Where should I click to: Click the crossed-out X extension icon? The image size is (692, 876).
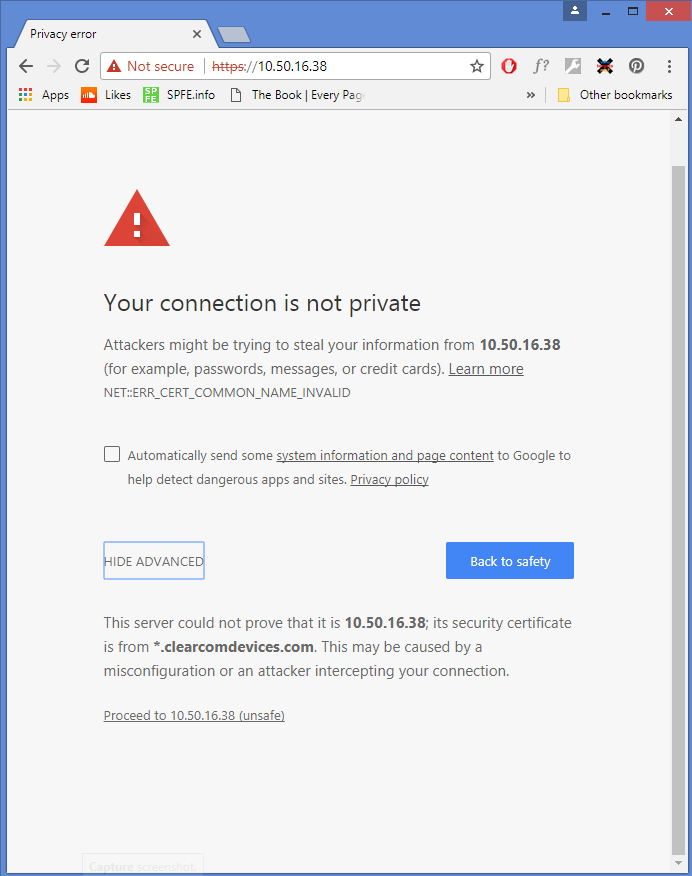(x=604, y=66)
